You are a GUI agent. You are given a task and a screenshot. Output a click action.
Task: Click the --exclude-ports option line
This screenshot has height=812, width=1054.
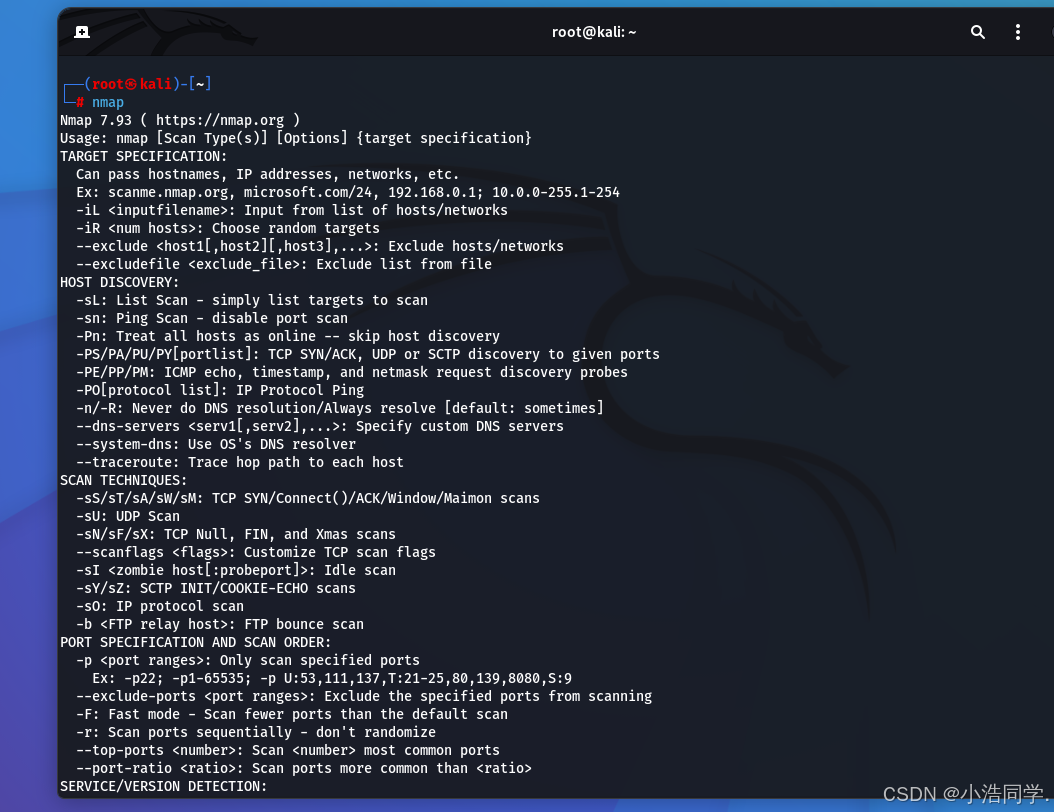[x=364, y=697]
